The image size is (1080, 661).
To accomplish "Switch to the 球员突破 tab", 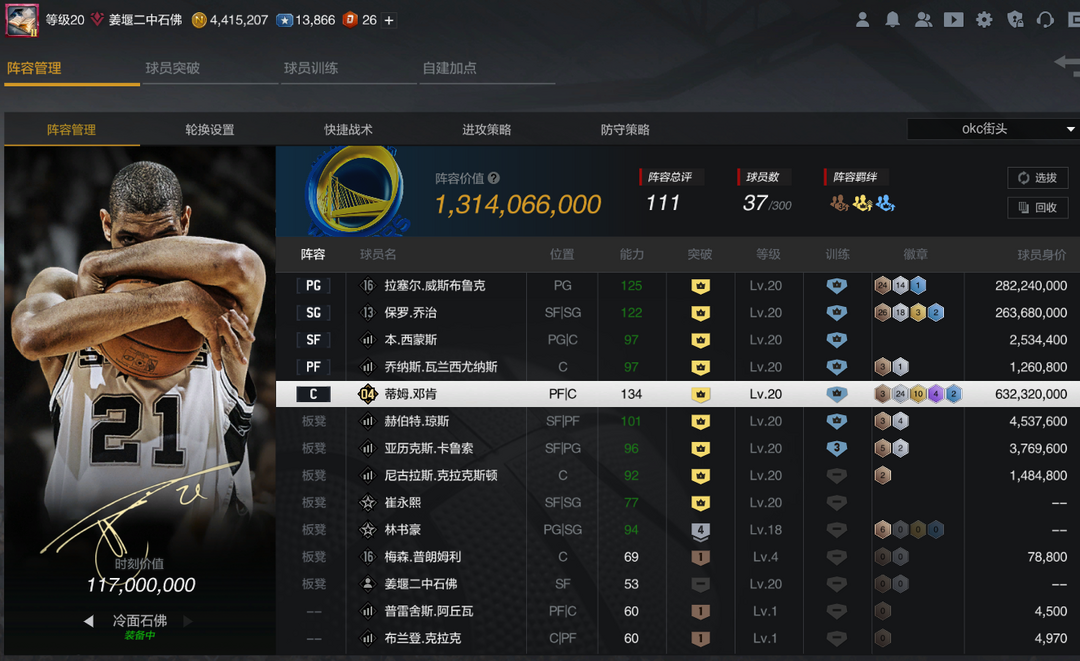I will pos(172,68).
